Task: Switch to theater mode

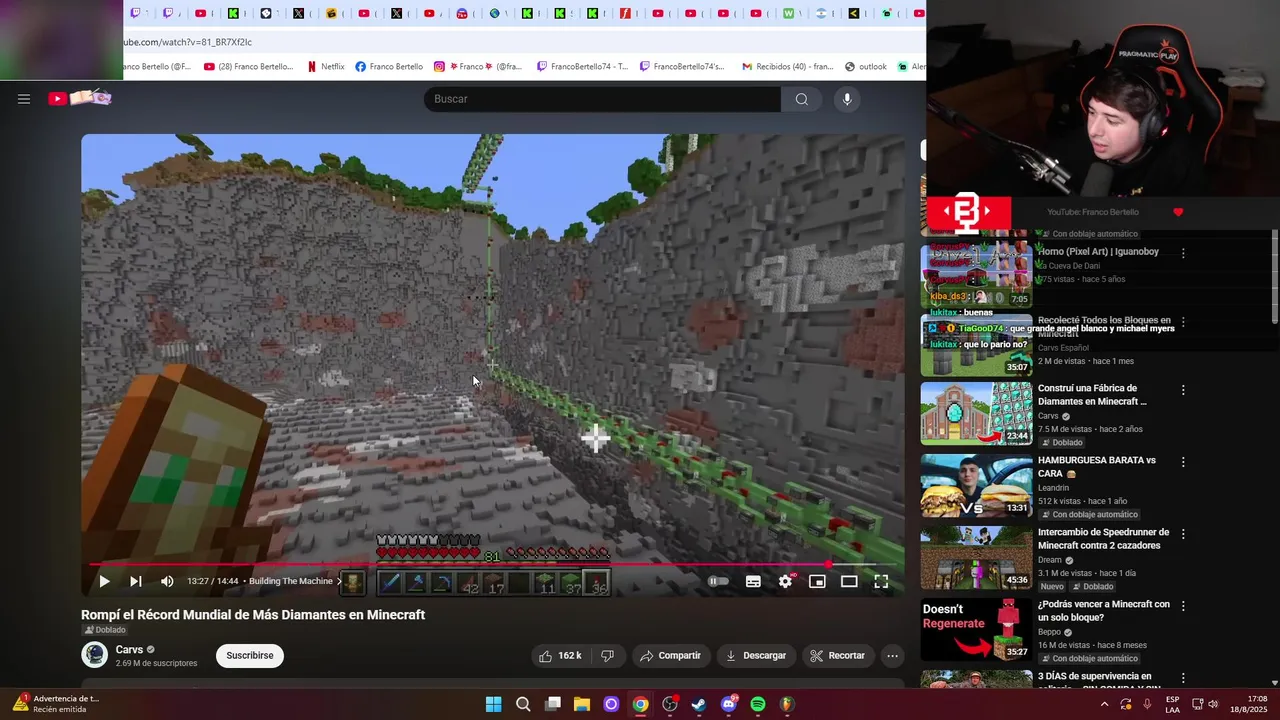Action: click(849, 581)
